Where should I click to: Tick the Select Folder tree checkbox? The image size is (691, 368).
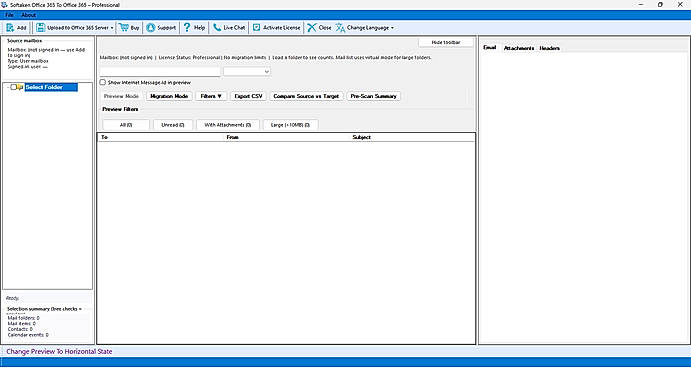click(x=14, y=87)
